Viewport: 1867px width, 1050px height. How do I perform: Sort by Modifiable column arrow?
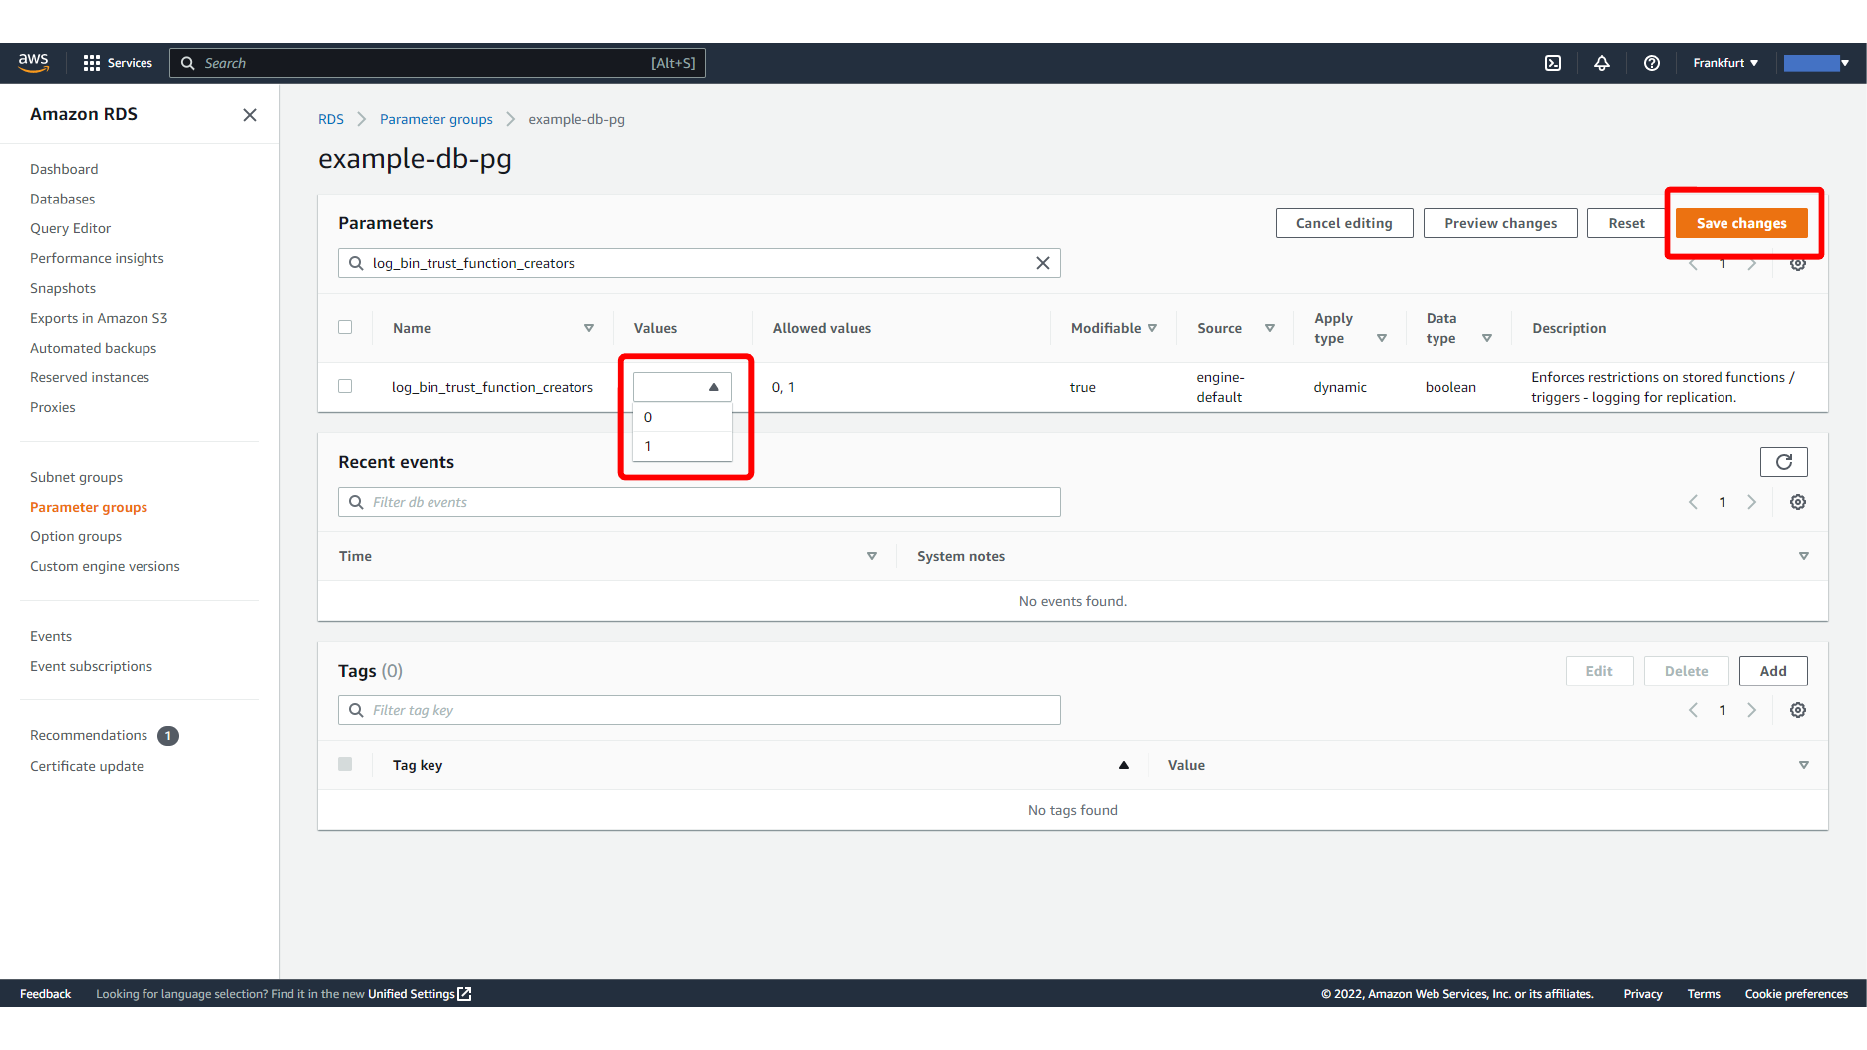click(1152, 328)
